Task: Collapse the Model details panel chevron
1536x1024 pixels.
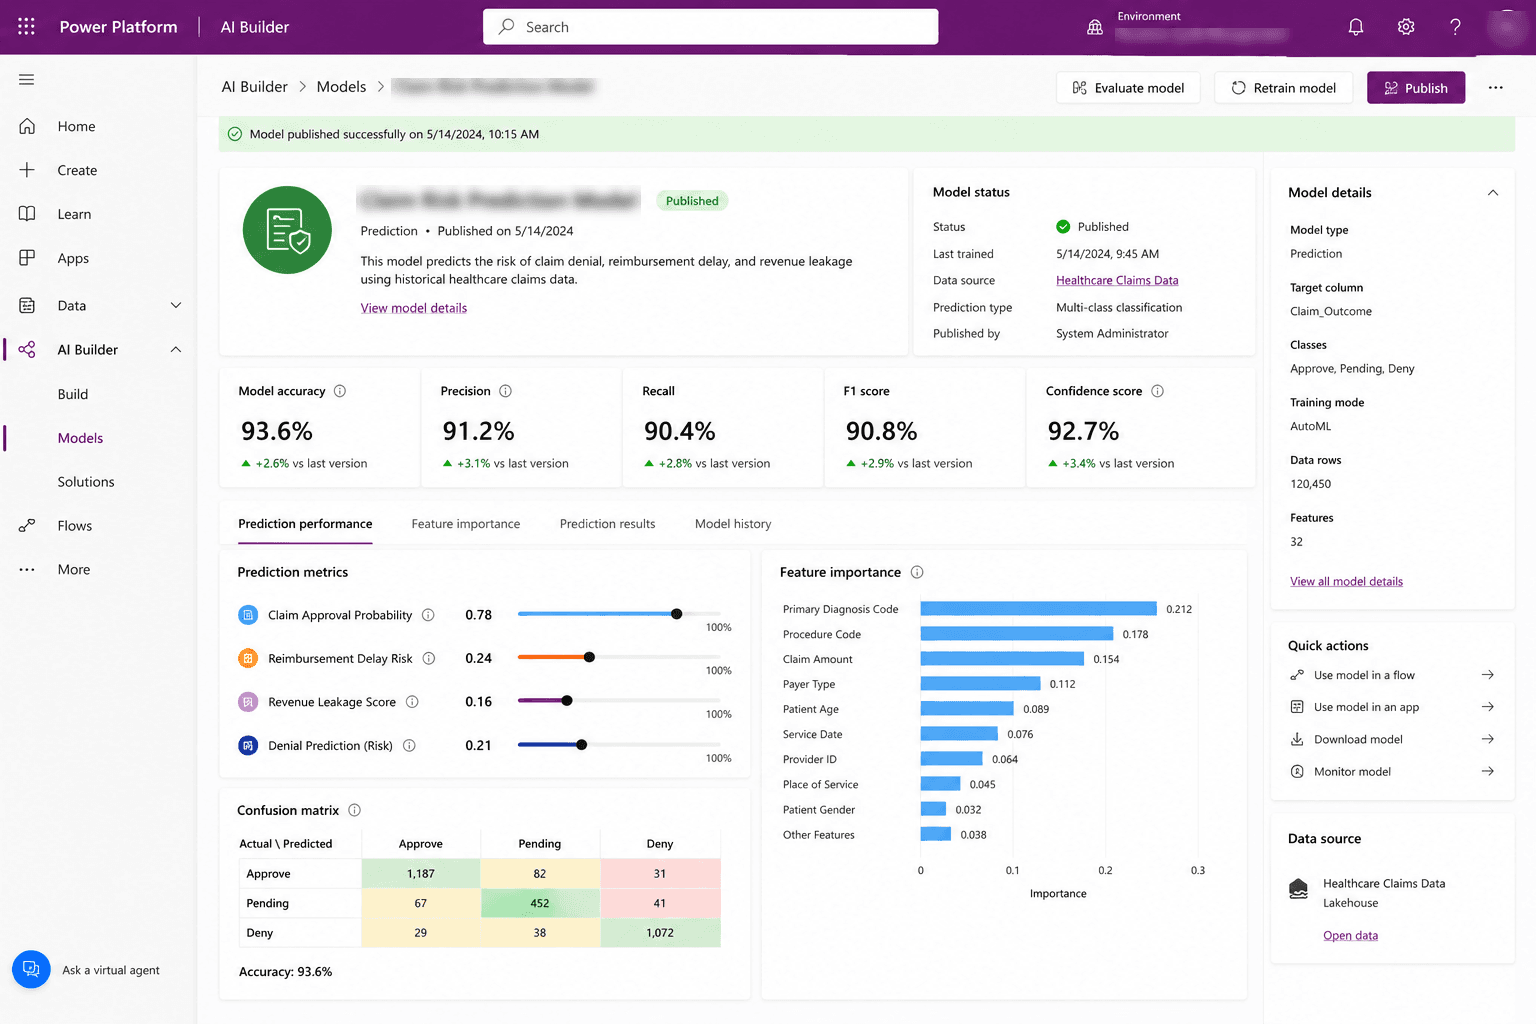Action: [1493, 193]
